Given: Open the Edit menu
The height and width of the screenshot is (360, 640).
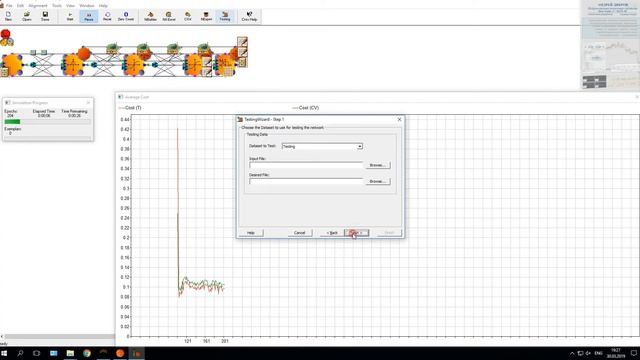Looking at the screenshot, I should coord(20,6).
